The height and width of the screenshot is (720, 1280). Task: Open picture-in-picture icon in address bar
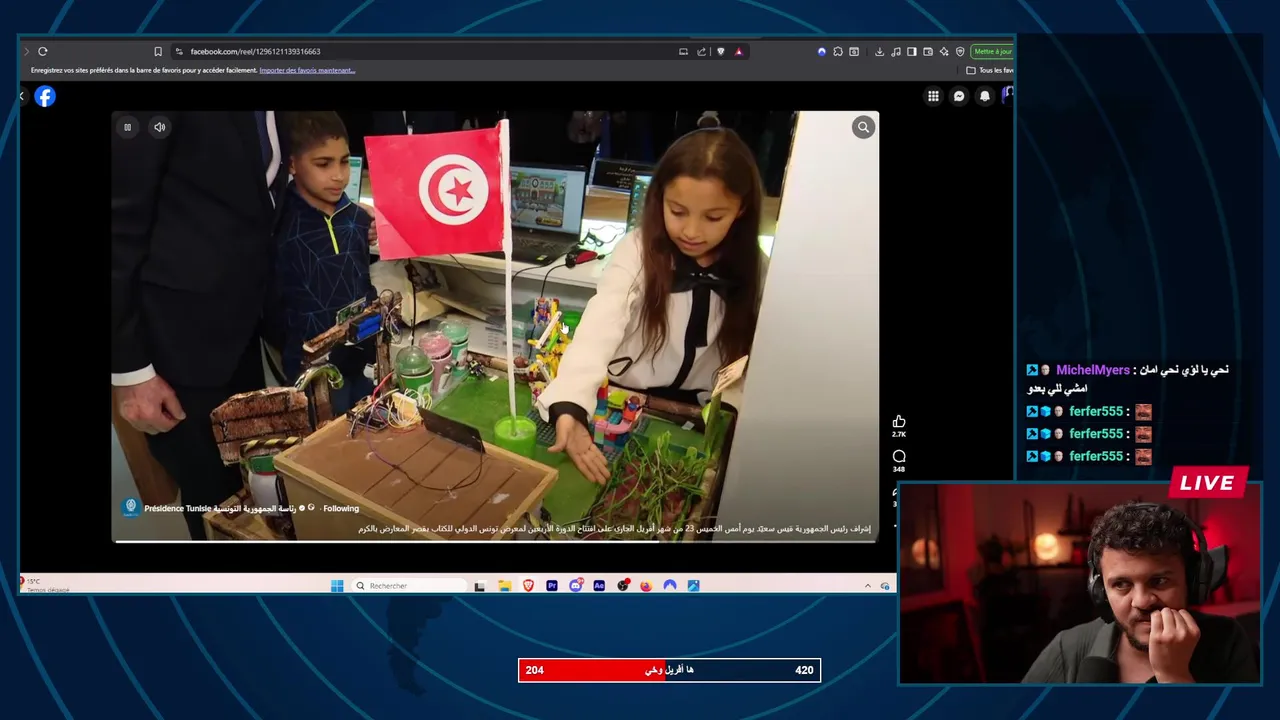pos(683,52)
